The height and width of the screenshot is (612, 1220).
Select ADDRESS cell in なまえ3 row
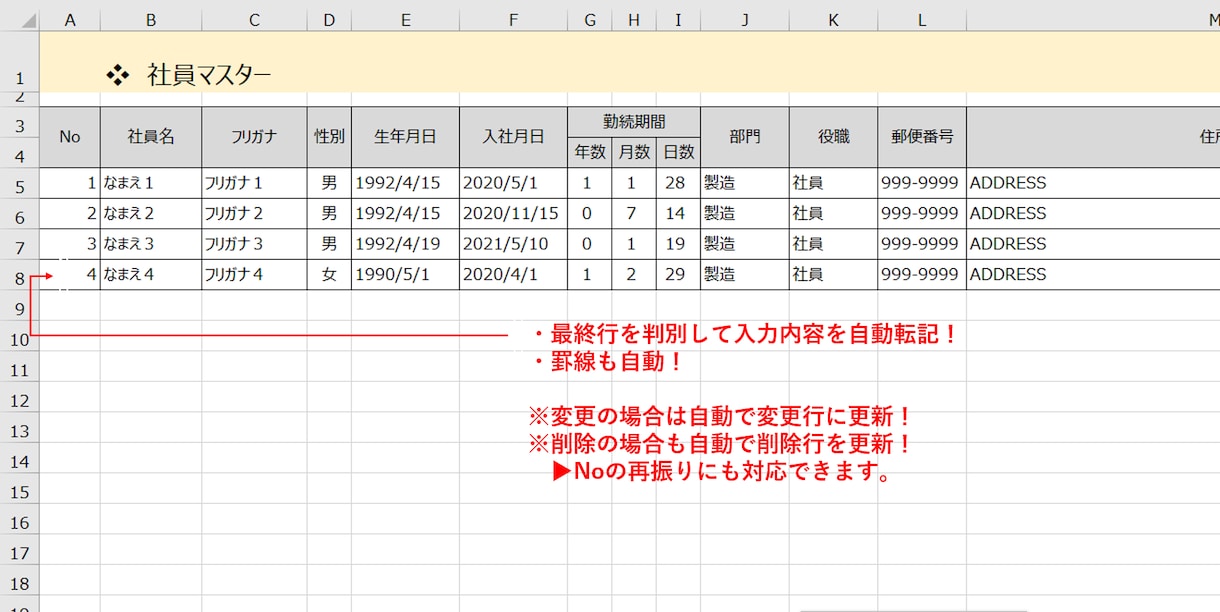1093,244
